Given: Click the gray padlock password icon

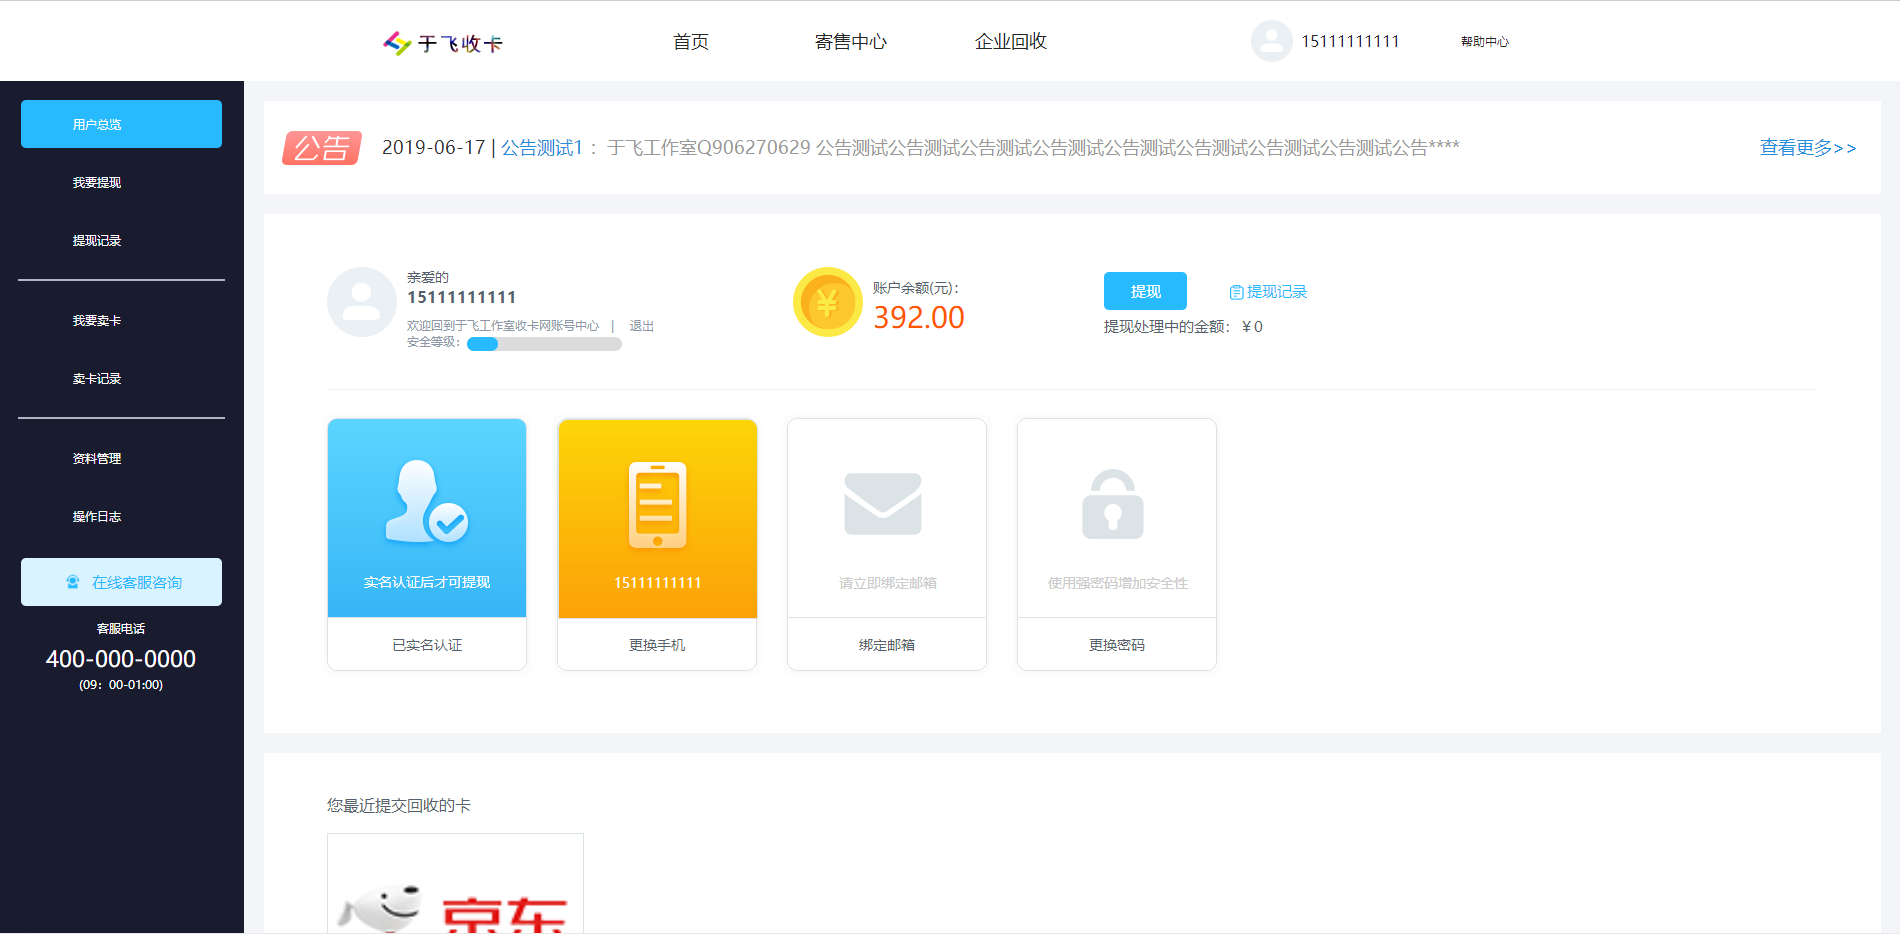Looking at the screenshot, I should 1112,504.
